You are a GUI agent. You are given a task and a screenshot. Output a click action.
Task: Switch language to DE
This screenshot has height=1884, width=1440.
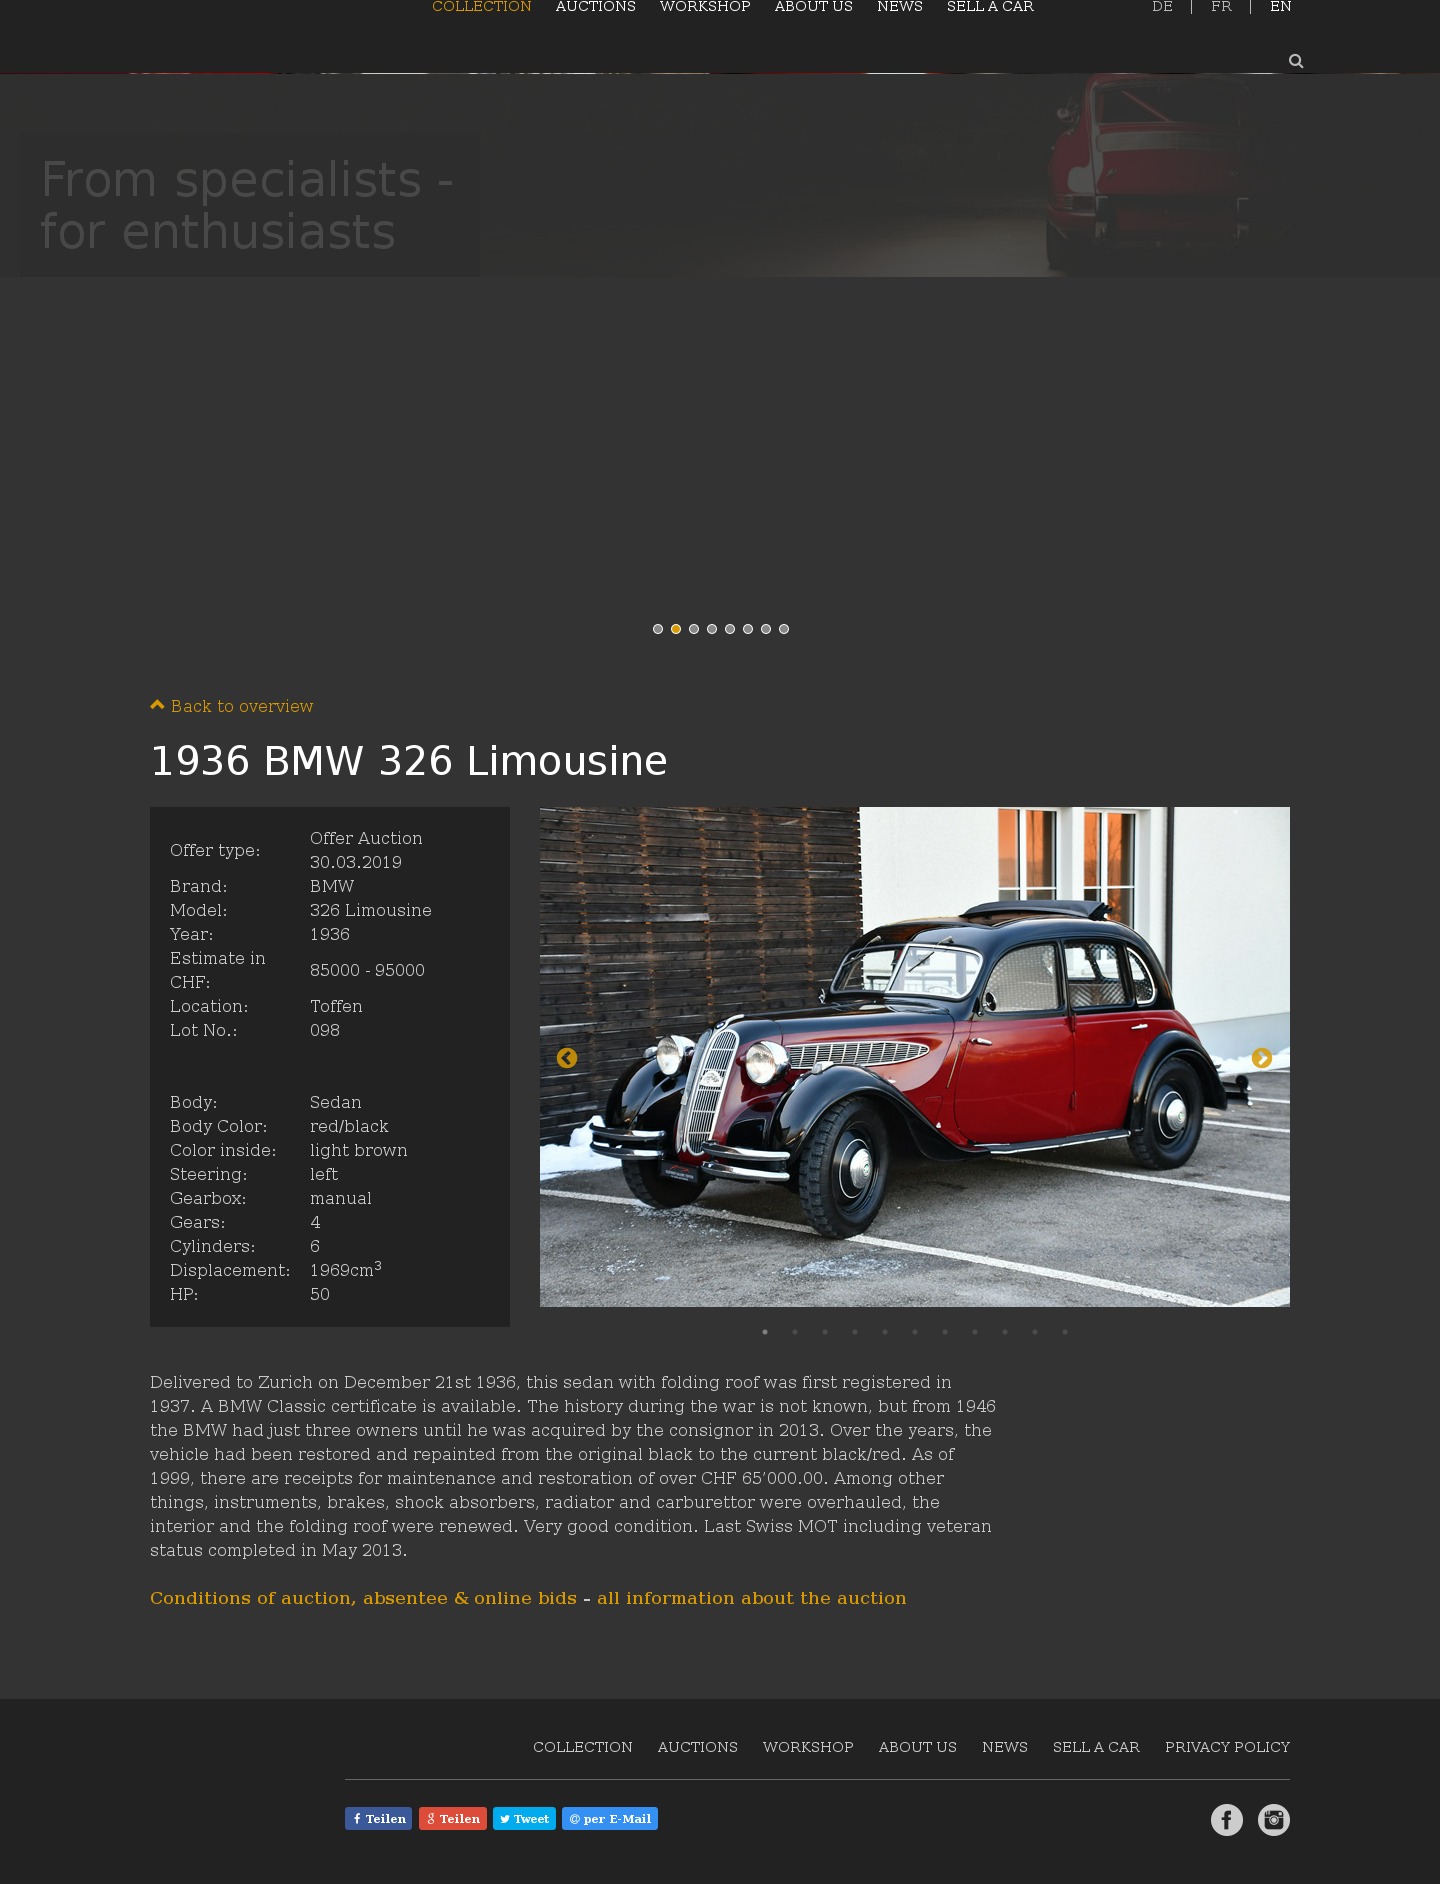[1162, 7]
